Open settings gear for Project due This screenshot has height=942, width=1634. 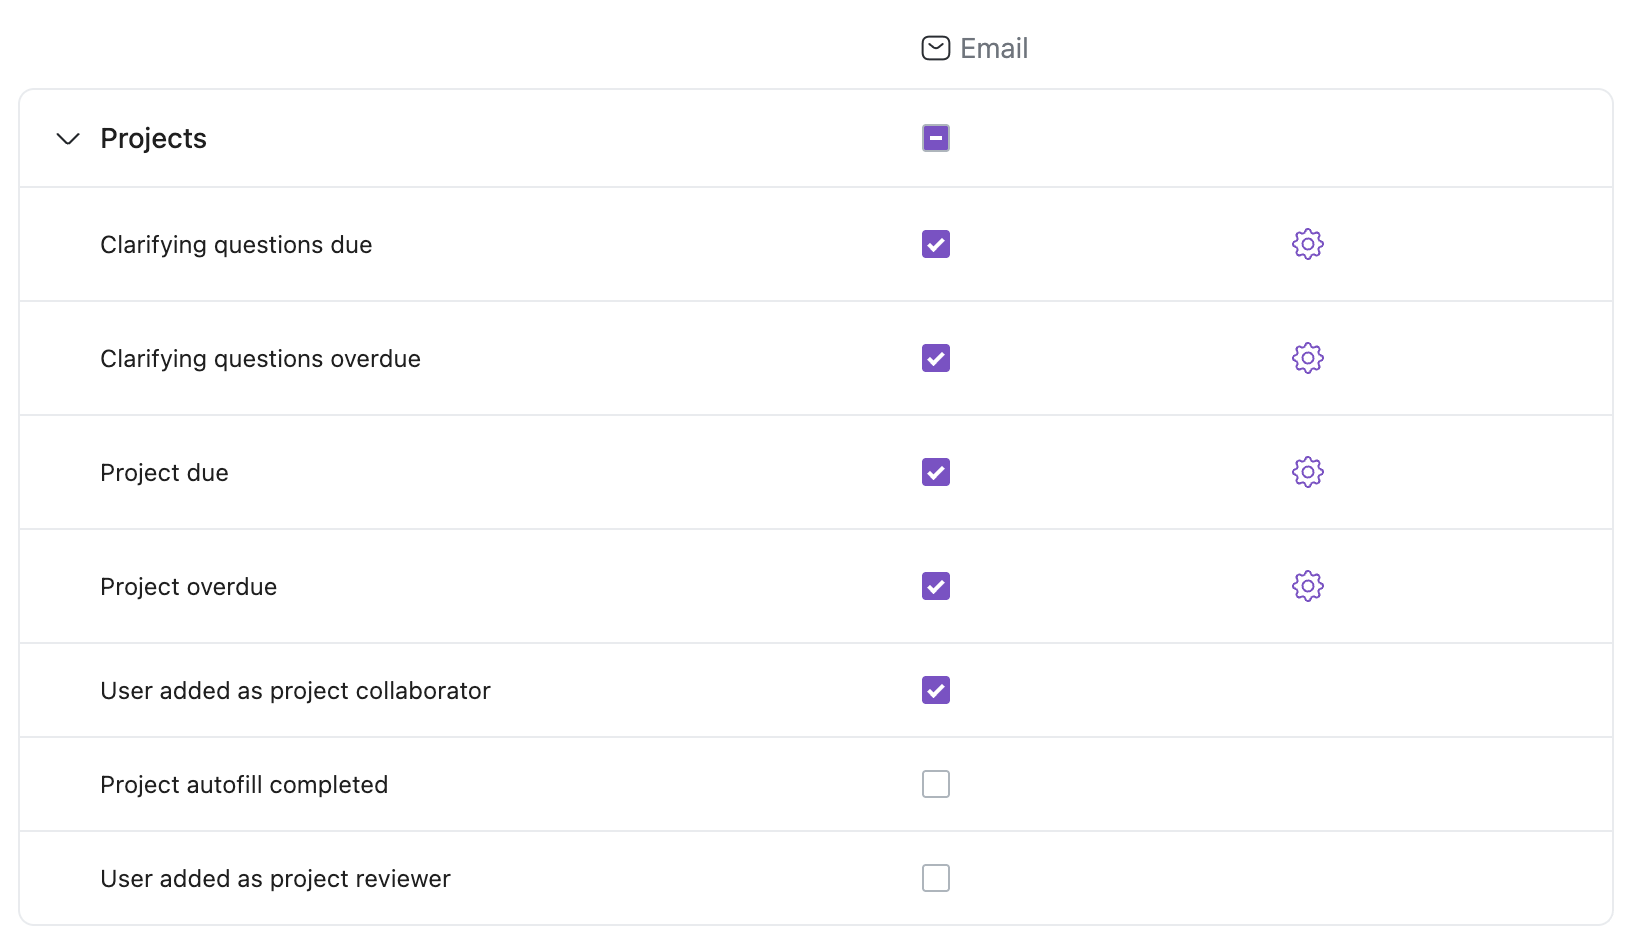[x=1307, y=472]
